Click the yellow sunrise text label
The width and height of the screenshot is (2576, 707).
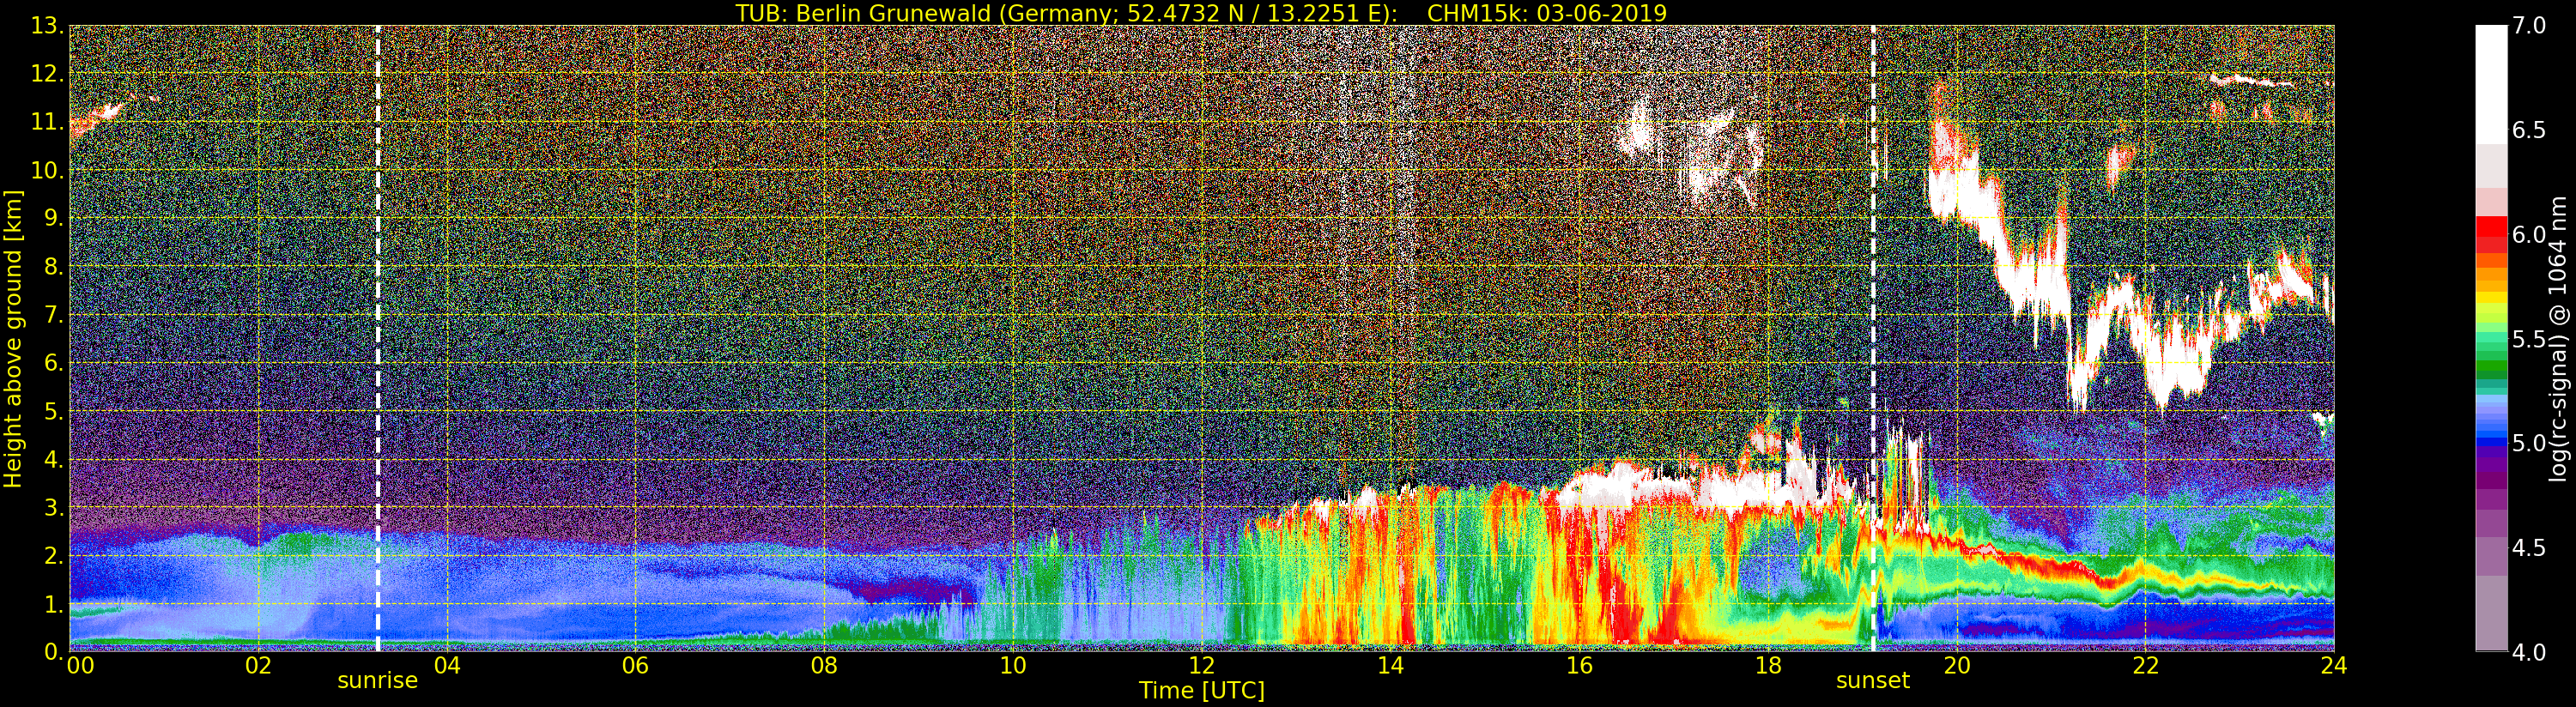(x=377, y=681)
